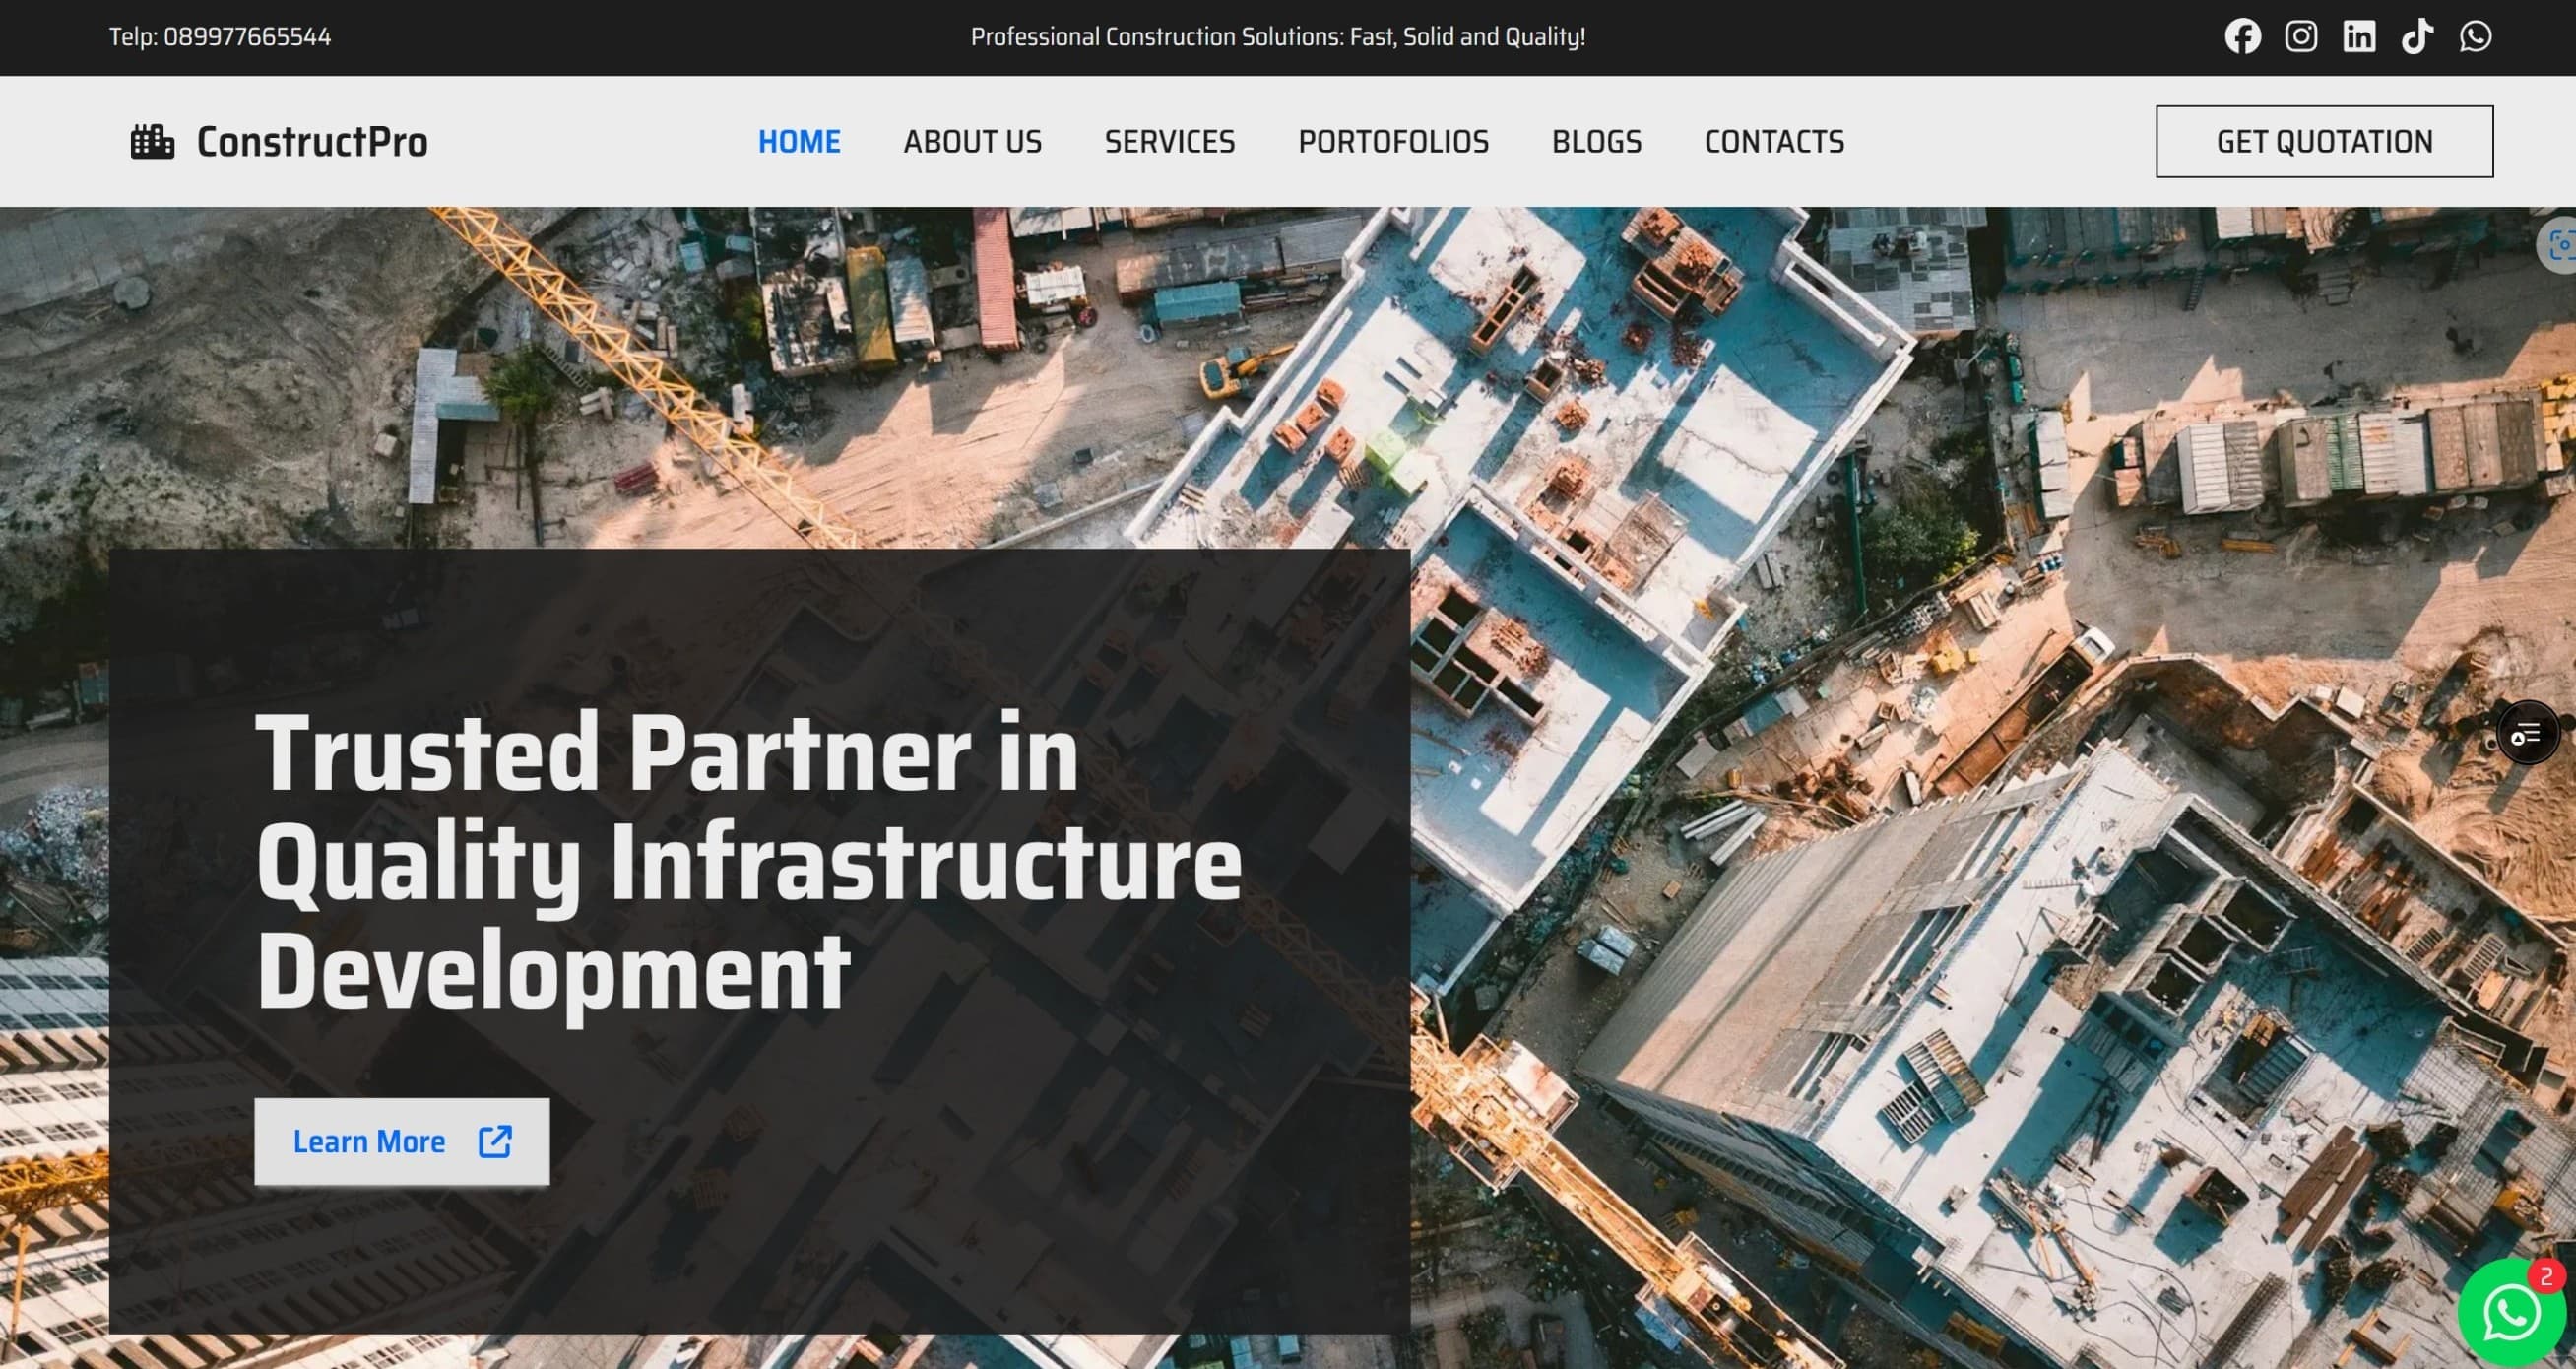Image resolution: width=2576 pixels, height=1369 pixels.
Task: Open the Instagram social icon
Action: click(x=2301, y=37)
